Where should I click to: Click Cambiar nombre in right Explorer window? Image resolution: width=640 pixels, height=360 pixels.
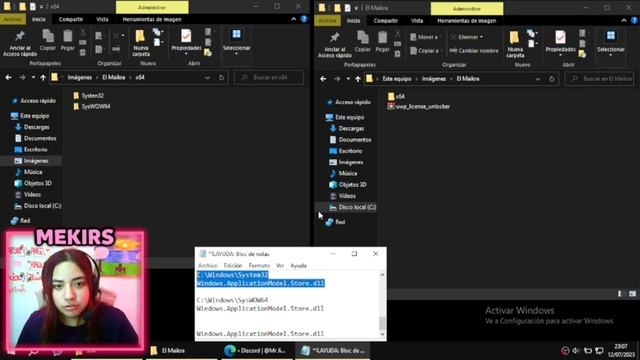(x=474, y=51)
